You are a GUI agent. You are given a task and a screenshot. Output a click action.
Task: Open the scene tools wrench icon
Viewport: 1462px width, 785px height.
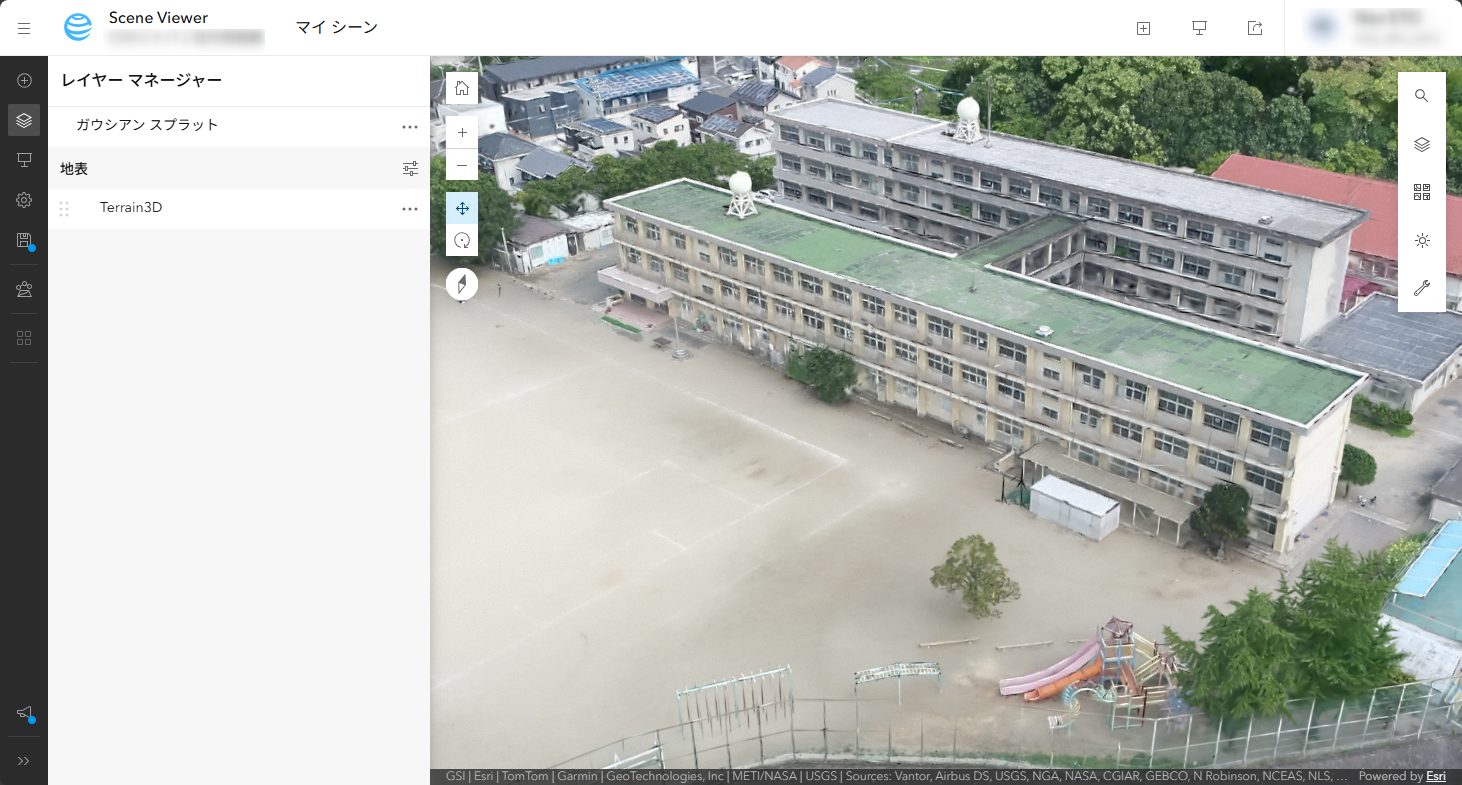[1421, 288]
